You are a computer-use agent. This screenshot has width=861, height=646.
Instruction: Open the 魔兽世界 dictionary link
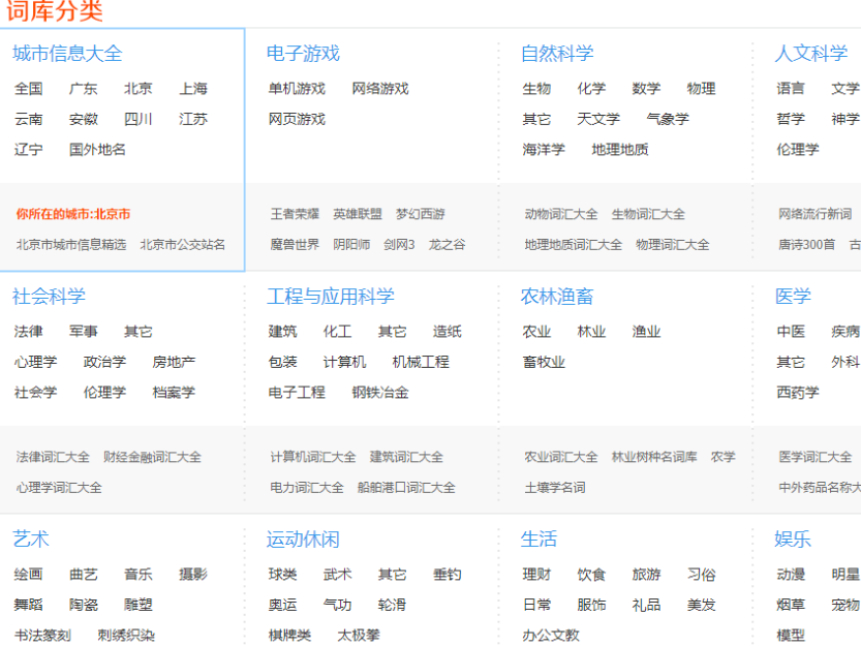(x=295, y=244)
